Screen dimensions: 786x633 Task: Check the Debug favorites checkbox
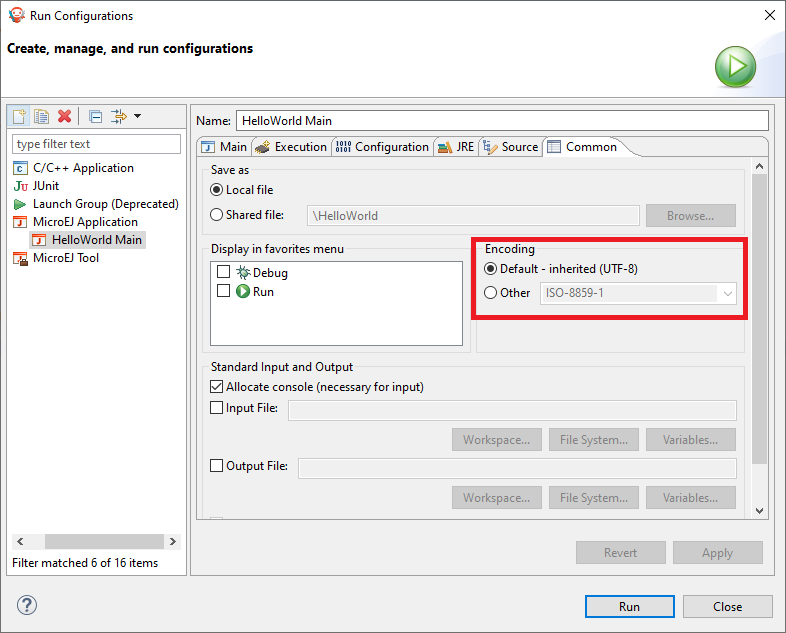(224, 272)
